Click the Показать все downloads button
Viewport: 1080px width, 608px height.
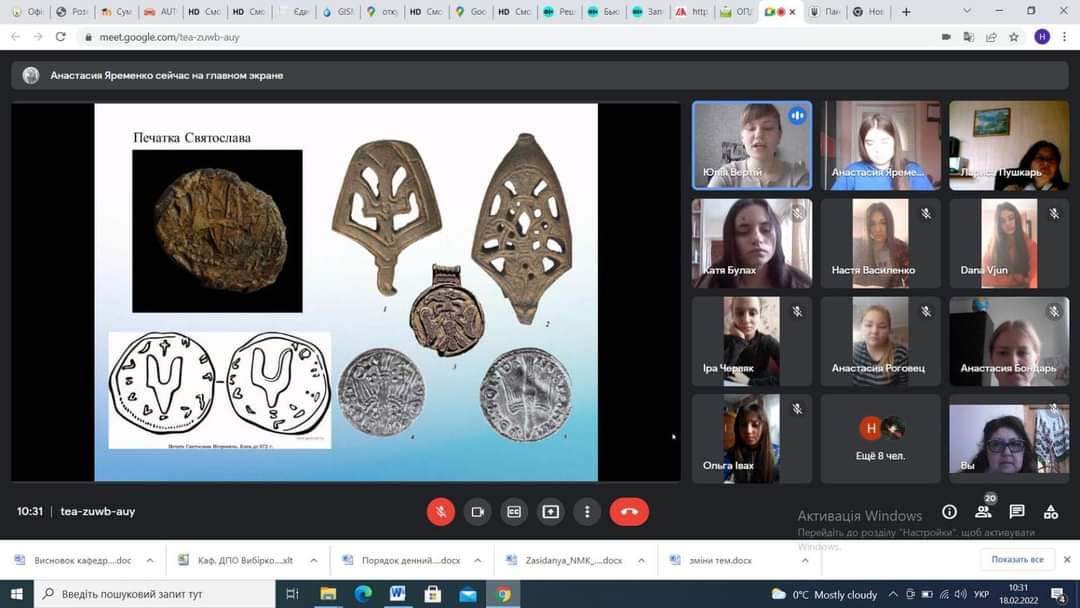(x=1017, y=560)
